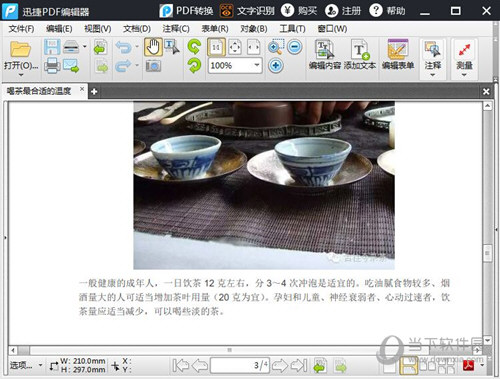Jump to last page arrow
Image resolution: width=500 pixels, height=379 pixels.
pyautogui.click(x=299, y=366)
